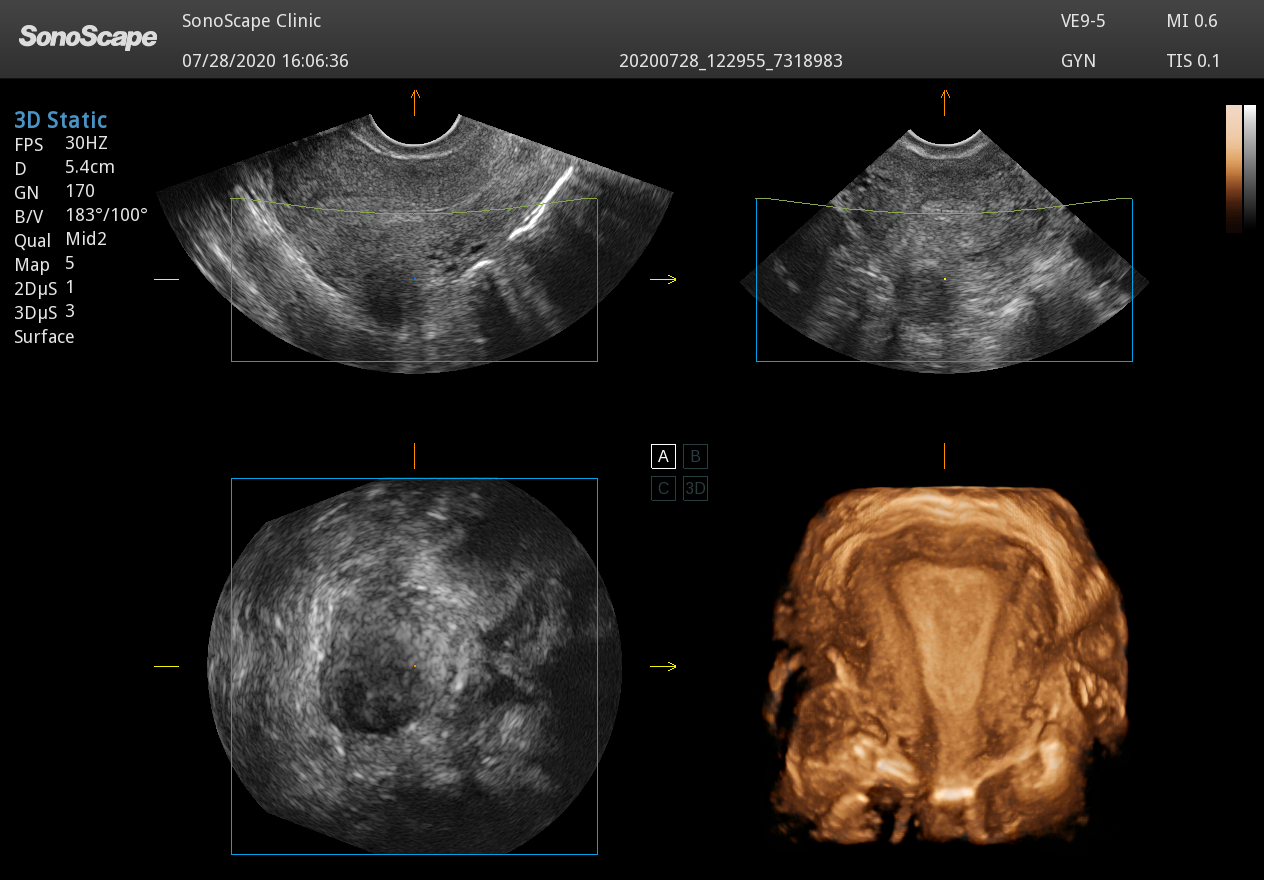Click the FPS parameter label
This screenshot has width=1264, height=880.
click(29, 145)
